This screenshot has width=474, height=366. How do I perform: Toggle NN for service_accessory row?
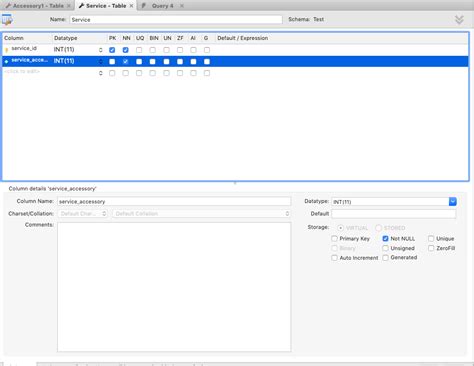pos(125,62)
